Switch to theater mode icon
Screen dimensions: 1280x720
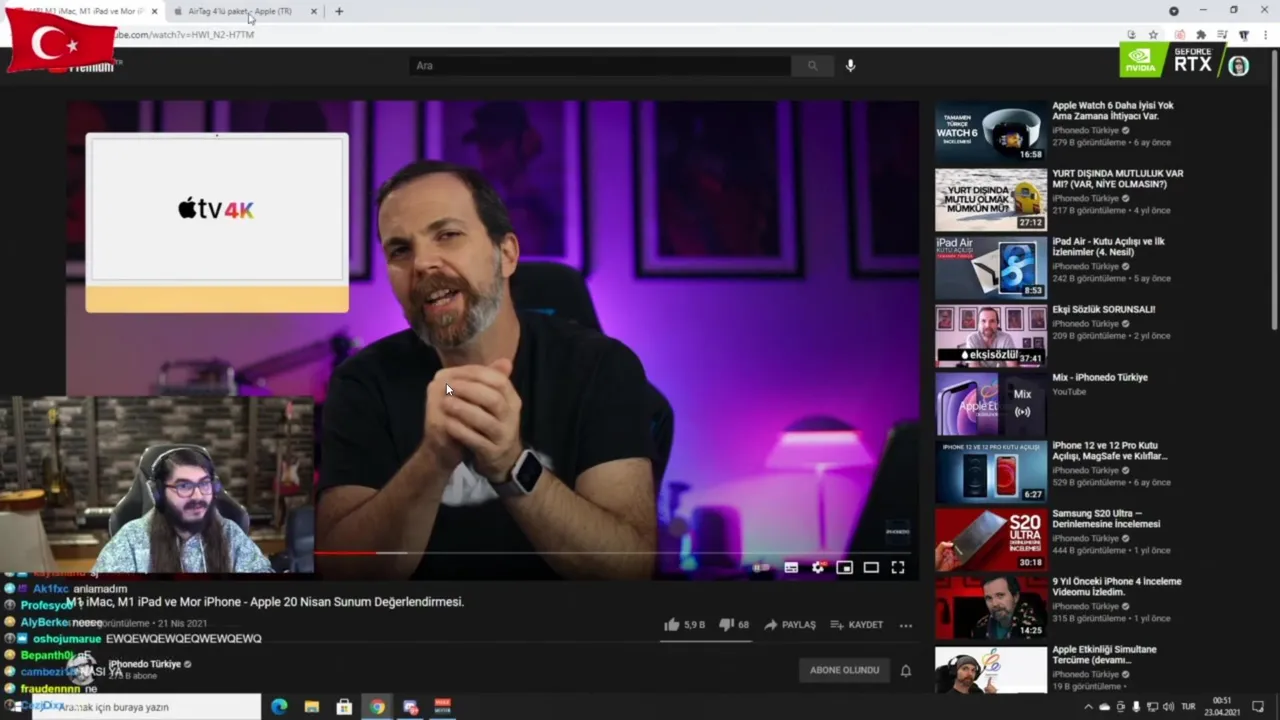click(871, 568)
